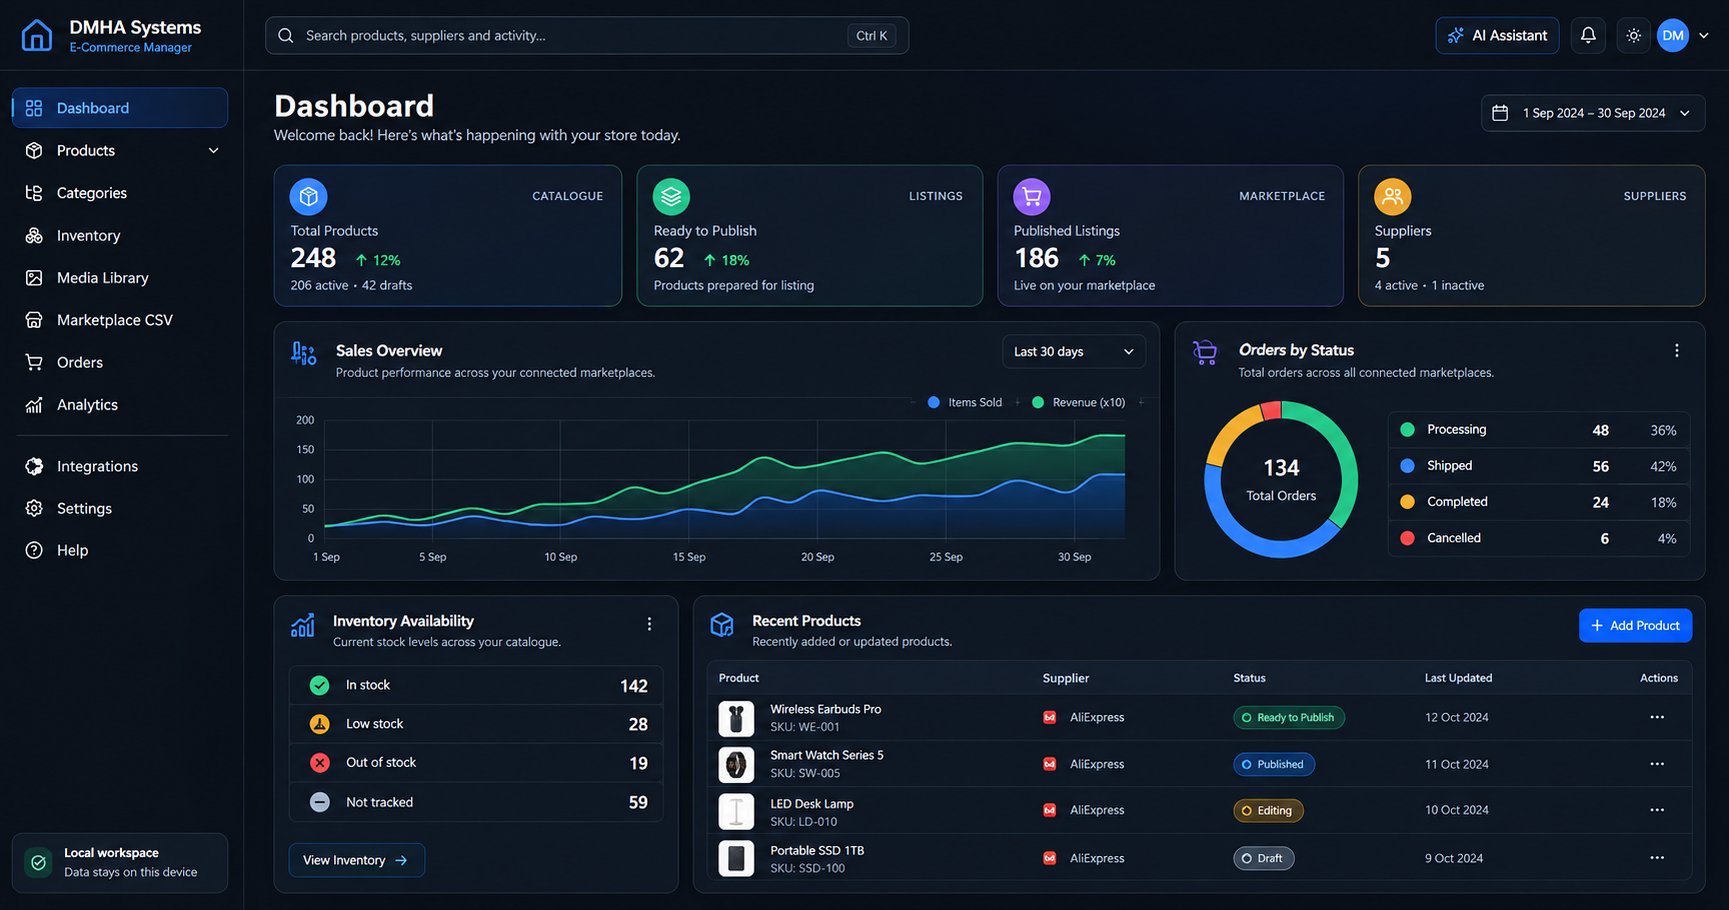This screenshot has height=910, width=1729.
Task: Click the green Processing color dot
Action: click(1407, 430)
